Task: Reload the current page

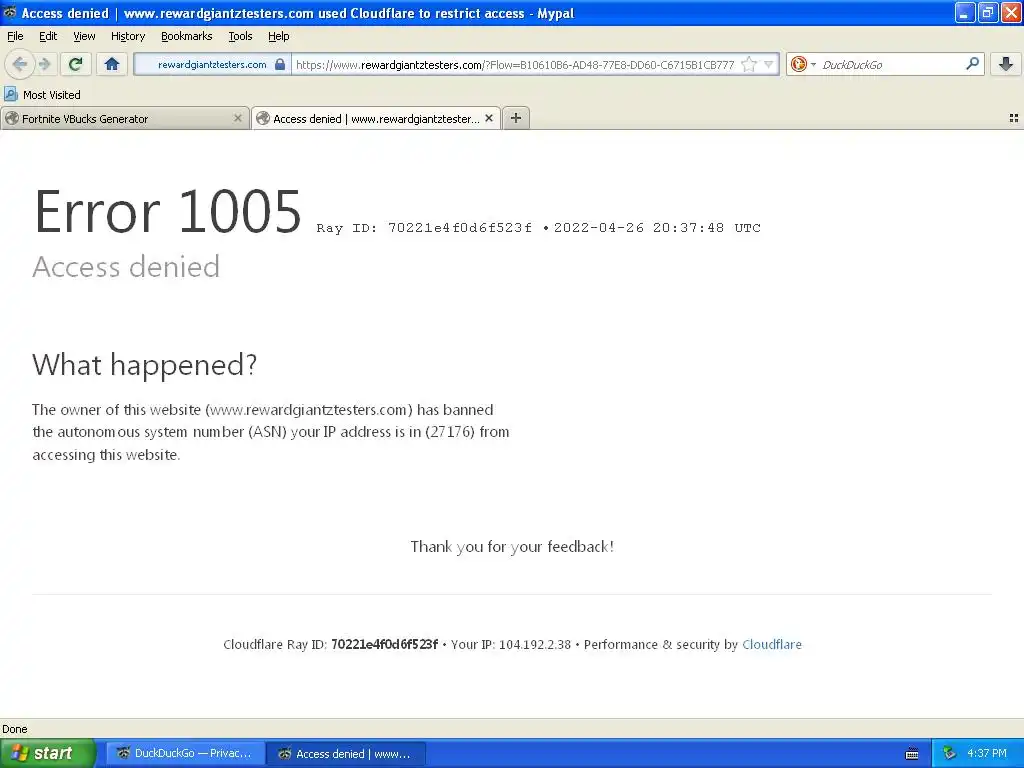Action: coord(75,64)
